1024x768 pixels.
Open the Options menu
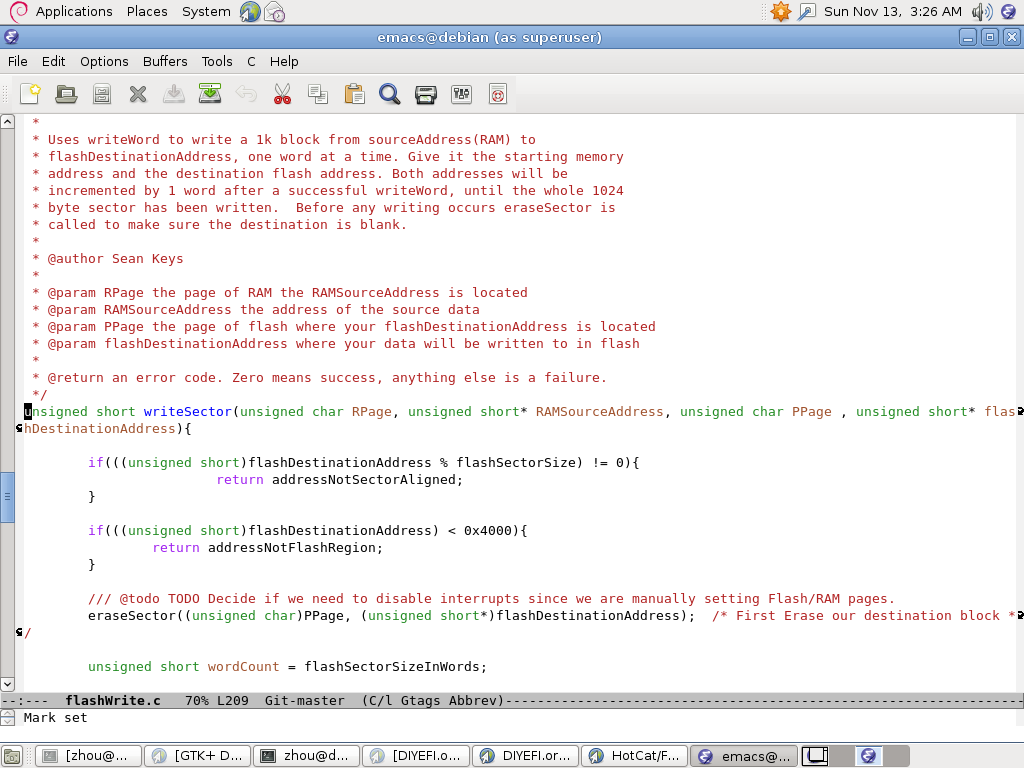pyautogui.click(x=104, y=61)
